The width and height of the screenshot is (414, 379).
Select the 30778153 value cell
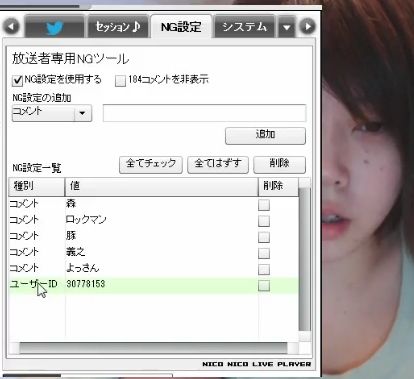click(162, 284)
